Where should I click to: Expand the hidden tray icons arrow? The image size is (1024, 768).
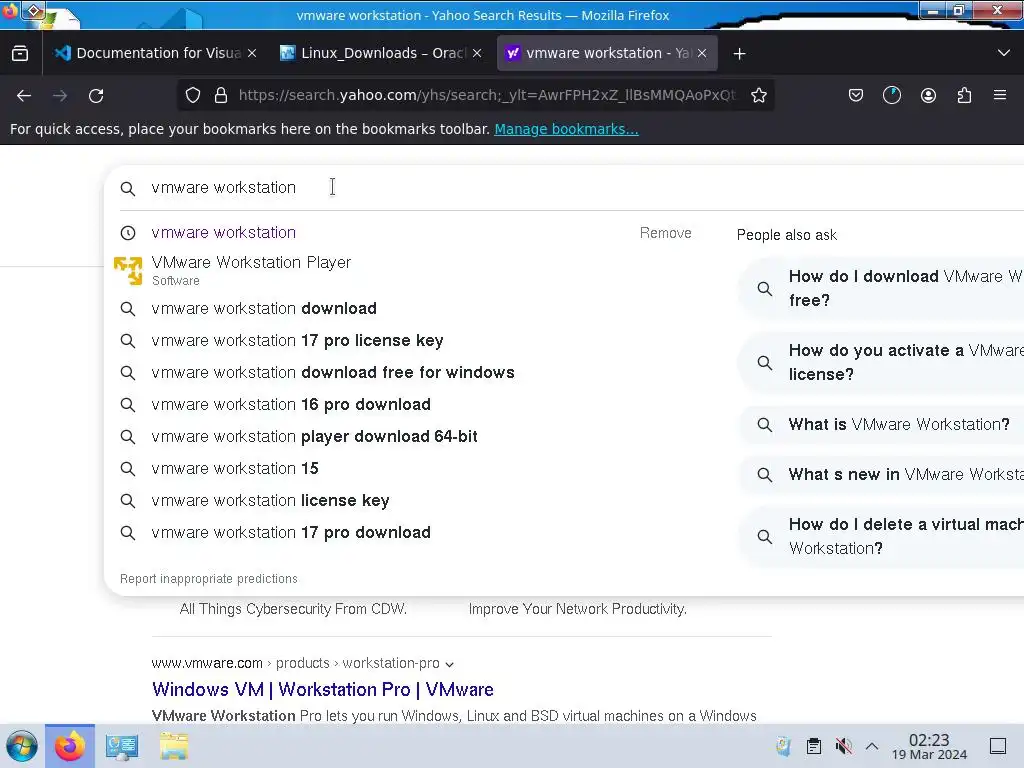[872, 746]
